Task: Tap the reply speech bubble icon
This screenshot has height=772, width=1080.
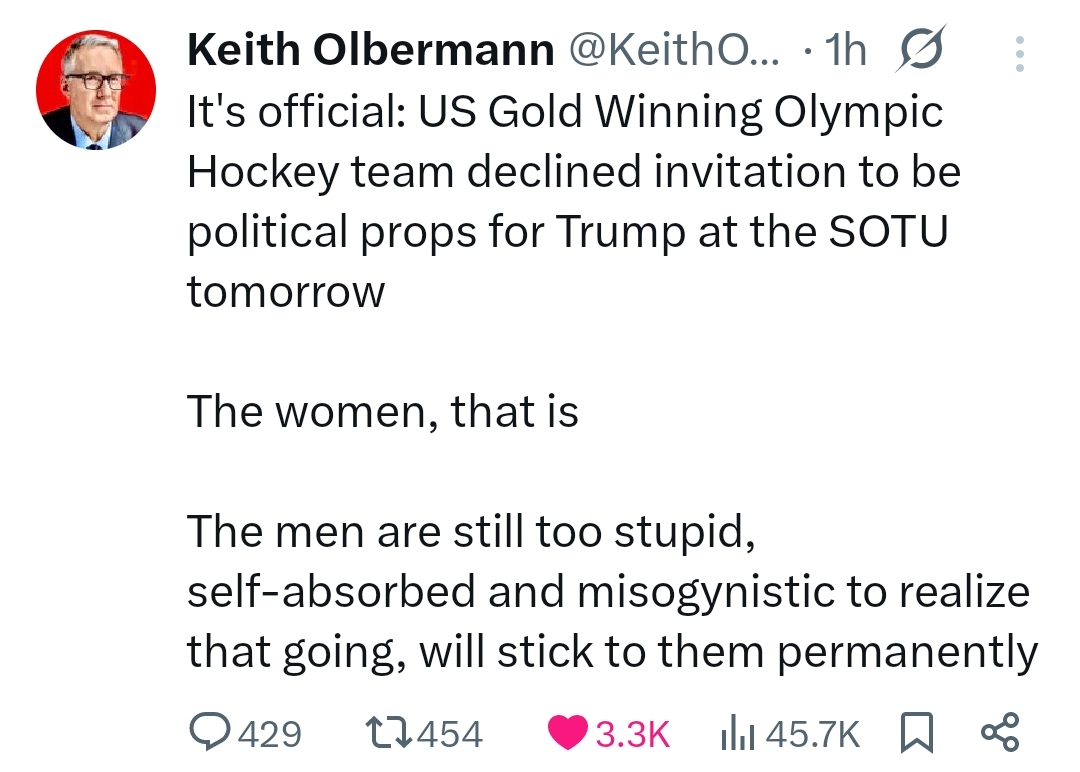Action: (208, 735)
